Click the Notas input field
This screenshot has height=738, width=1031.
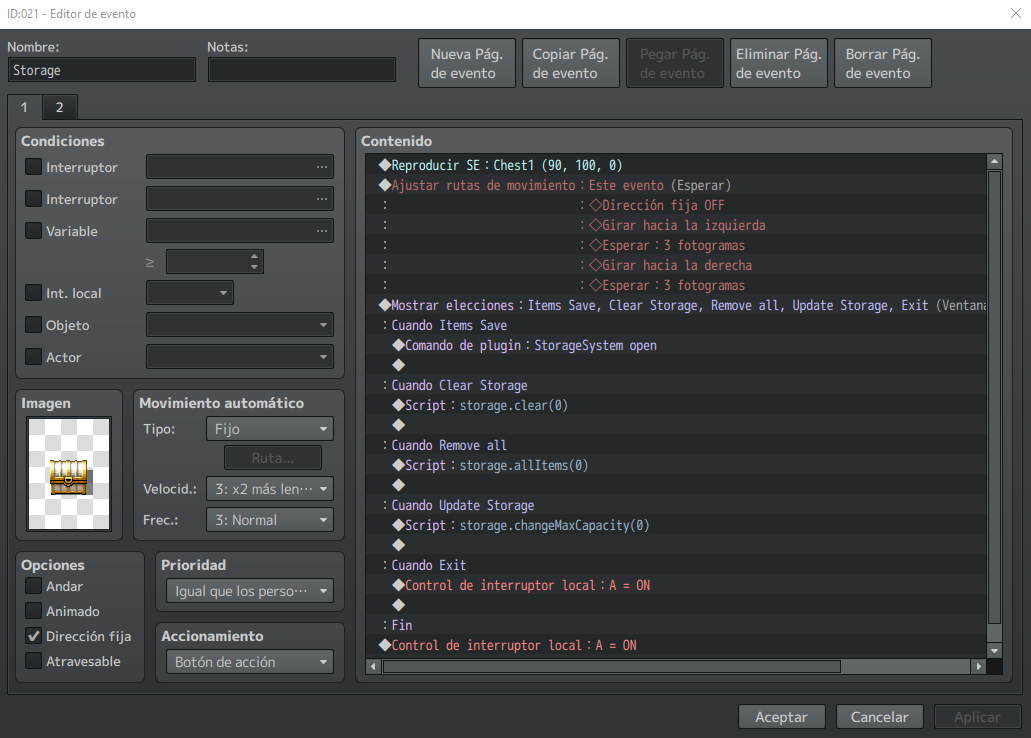[302, 70]
